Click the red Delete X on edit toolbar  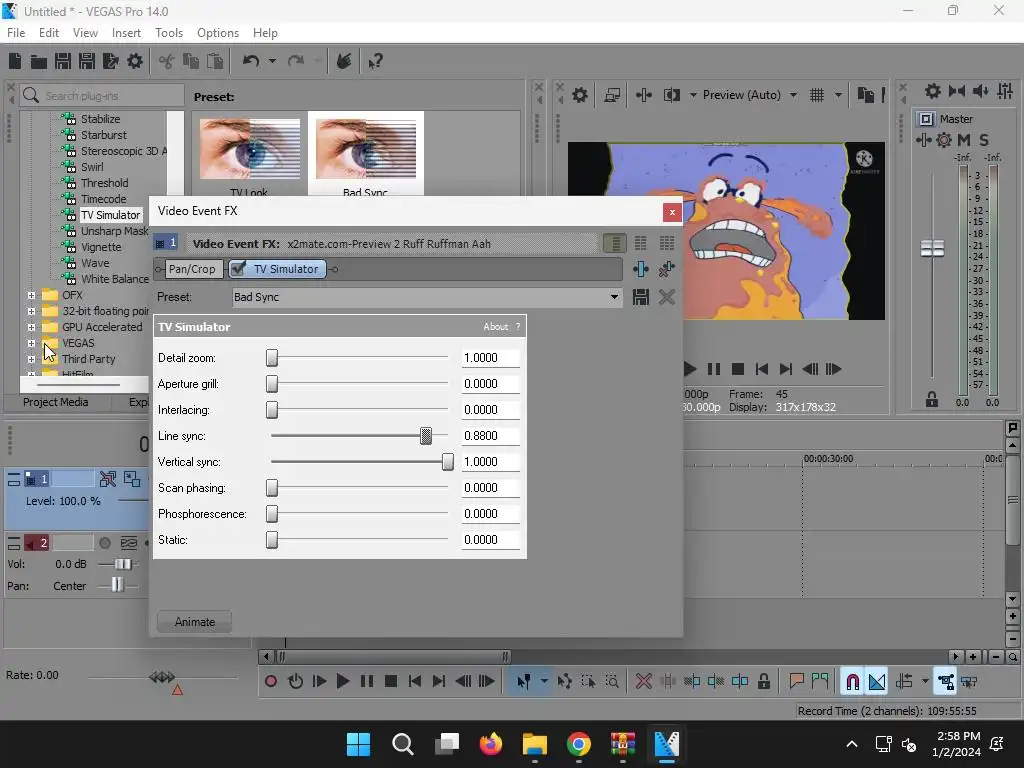pyautogui.click(x=643, y=682)
